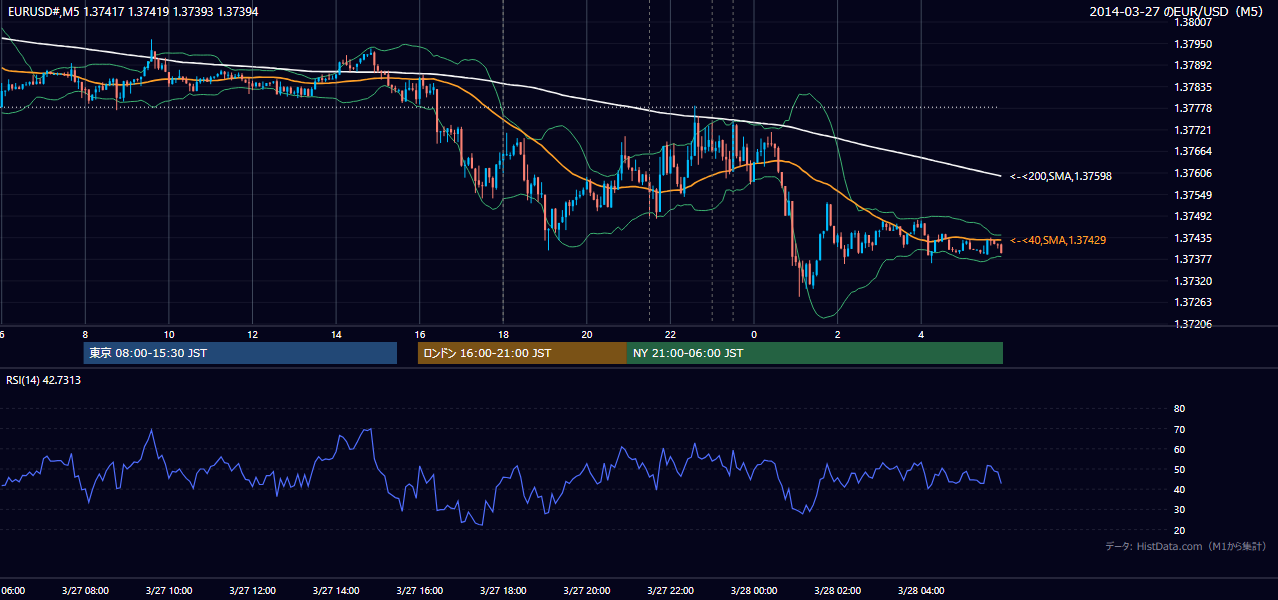Click price axis value 1.37435

1193,237
